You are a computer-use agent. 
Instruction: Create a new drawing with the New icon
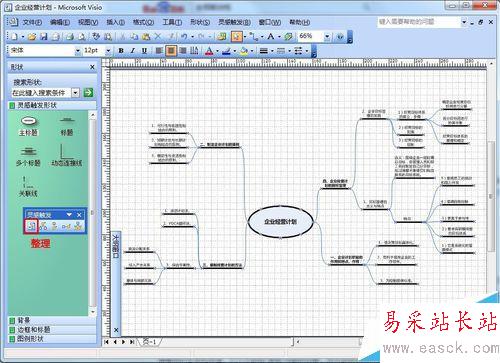click(14, 36)
